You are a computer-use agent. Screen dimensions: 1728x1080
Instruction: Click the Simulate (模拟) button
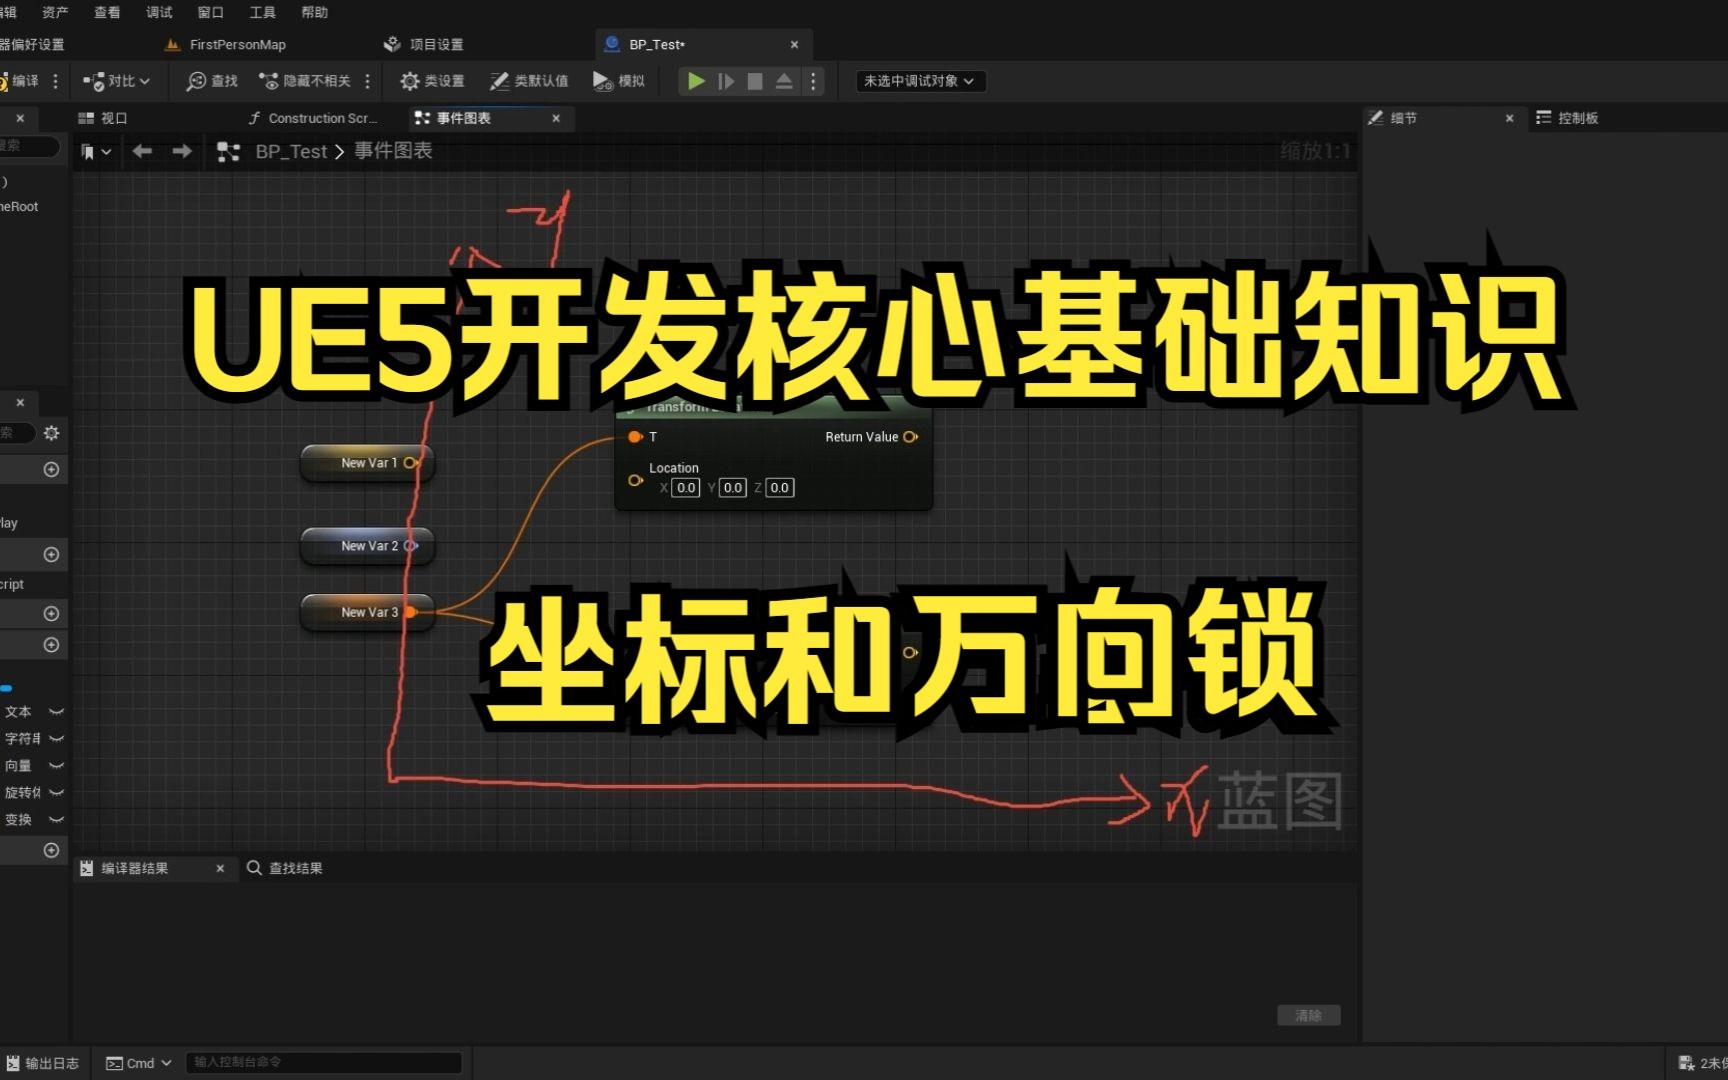(x=619, y=81)
